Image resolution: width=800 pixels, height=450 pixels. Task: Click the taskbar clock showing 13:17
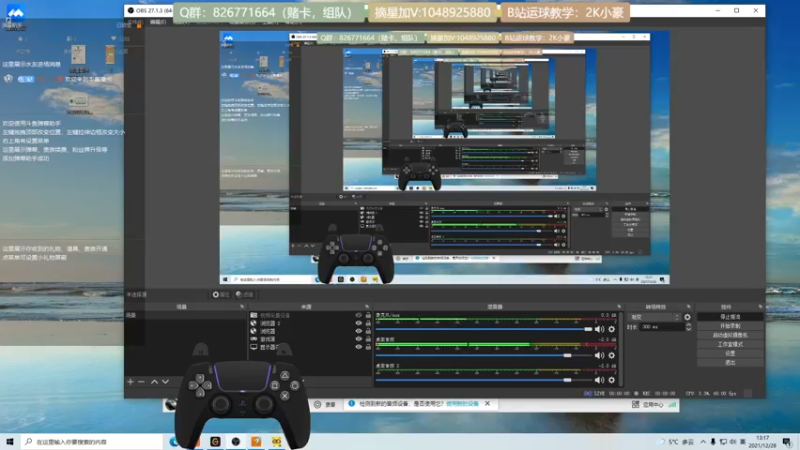pyautogui.click(x=762, y=442)
